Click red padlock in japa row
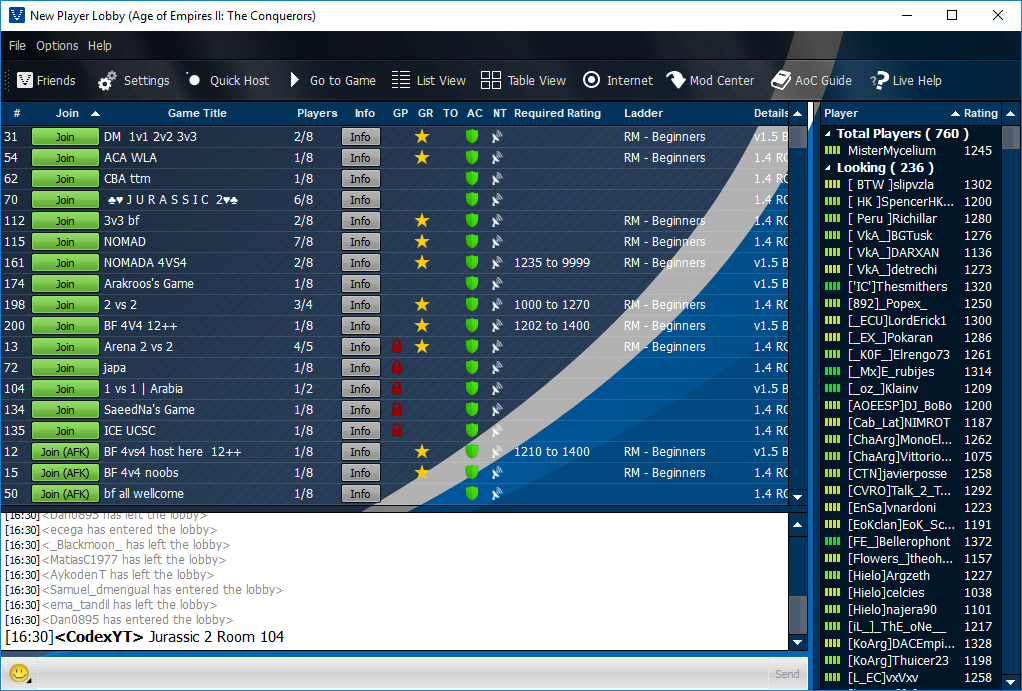The height and width of the screenshot is (691, 1022). tap(397, 367)
